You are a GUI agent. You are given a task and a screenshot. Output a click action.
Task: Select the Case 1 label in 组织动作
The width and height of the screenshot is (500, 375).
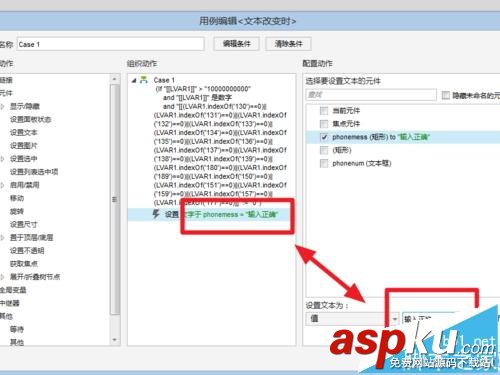(x=164, y=80)
